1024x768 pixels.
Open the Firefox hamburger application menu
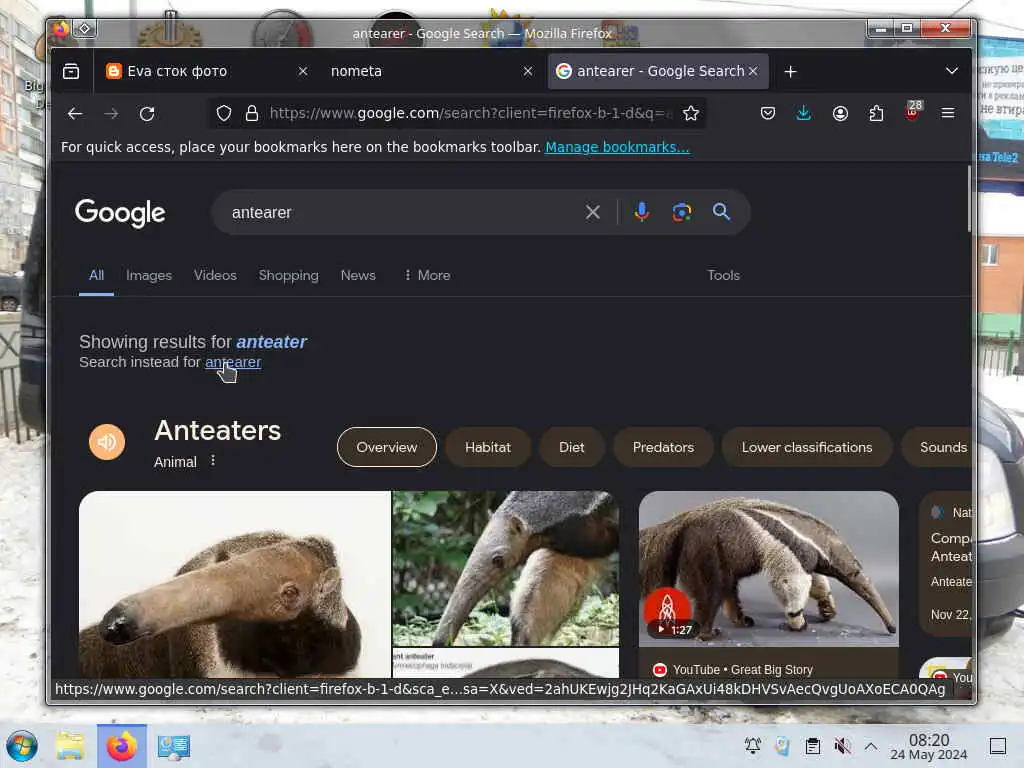948,114
